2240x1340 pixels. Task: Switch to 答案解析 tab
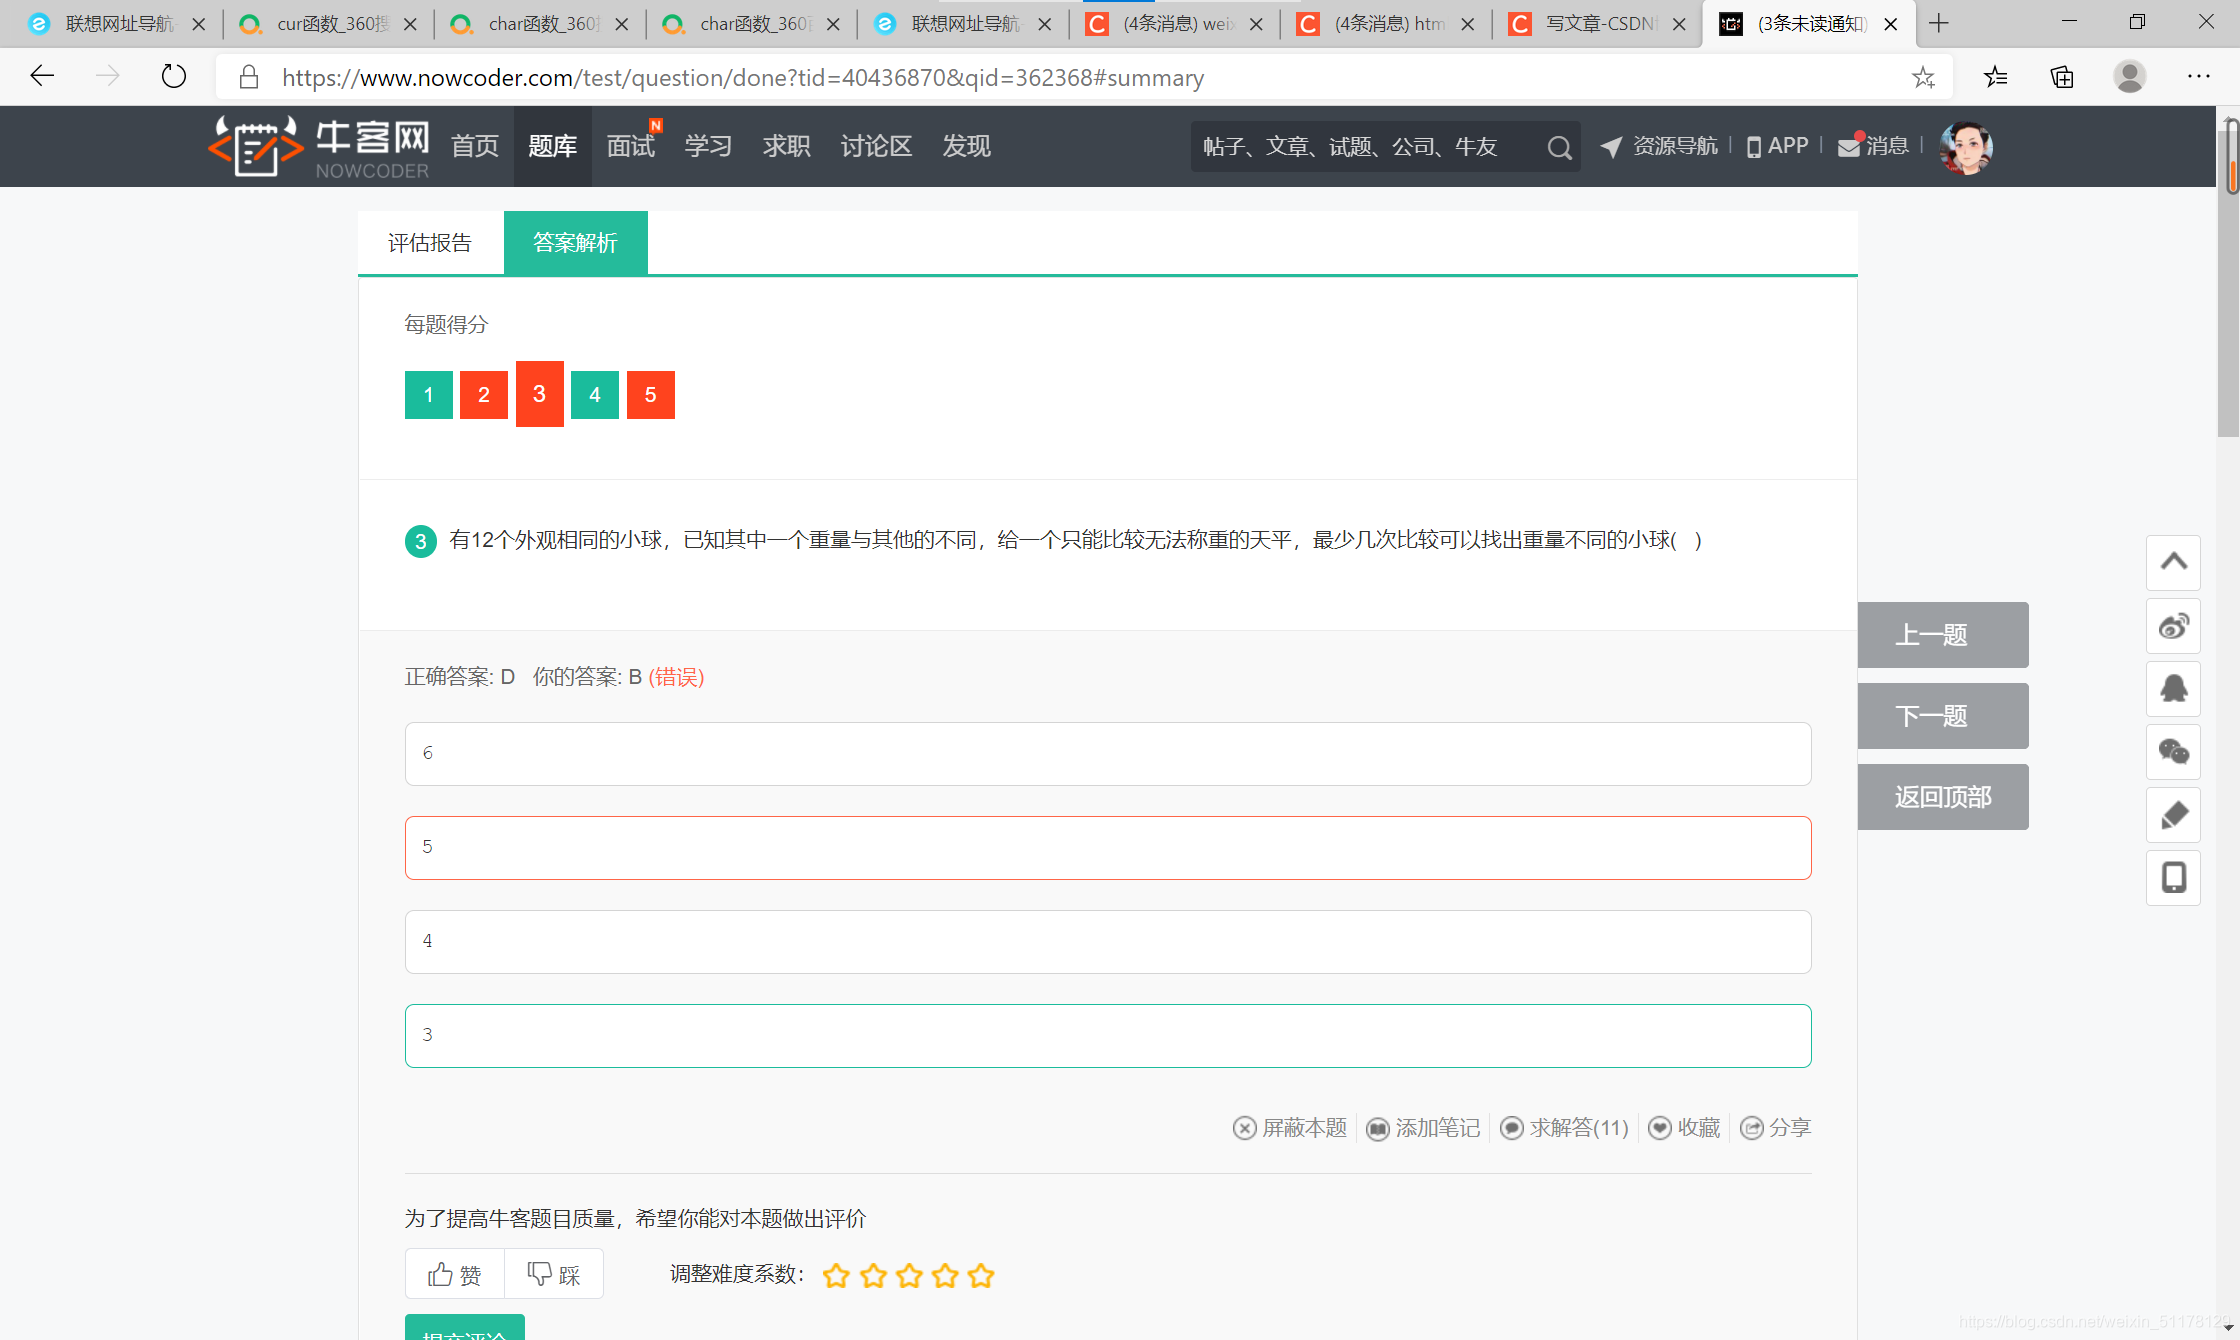tap(575, 242)
